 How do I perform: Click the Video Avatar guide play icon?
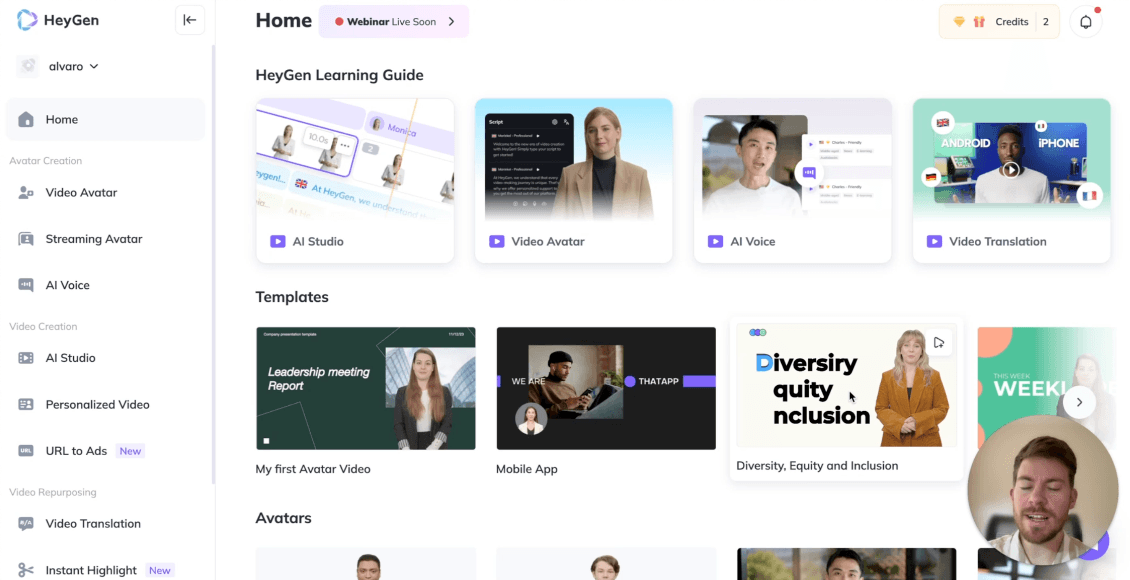coord(497,241)
